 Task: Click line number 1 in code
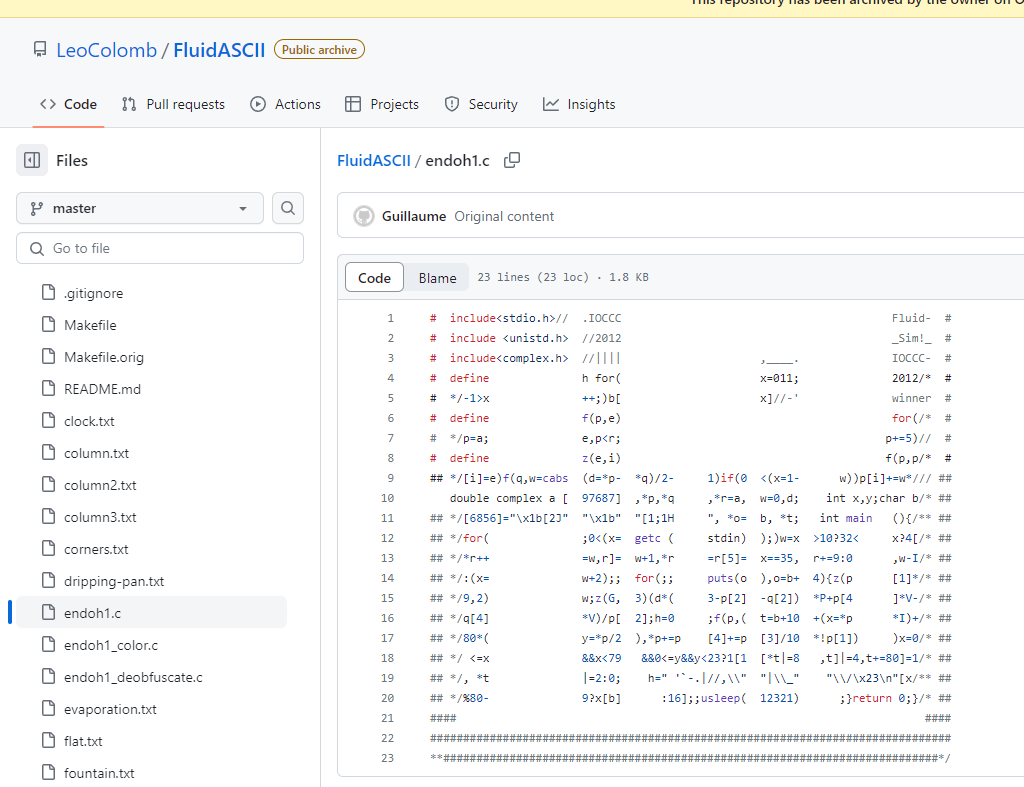pyautogui.click(x=391, y=318)
